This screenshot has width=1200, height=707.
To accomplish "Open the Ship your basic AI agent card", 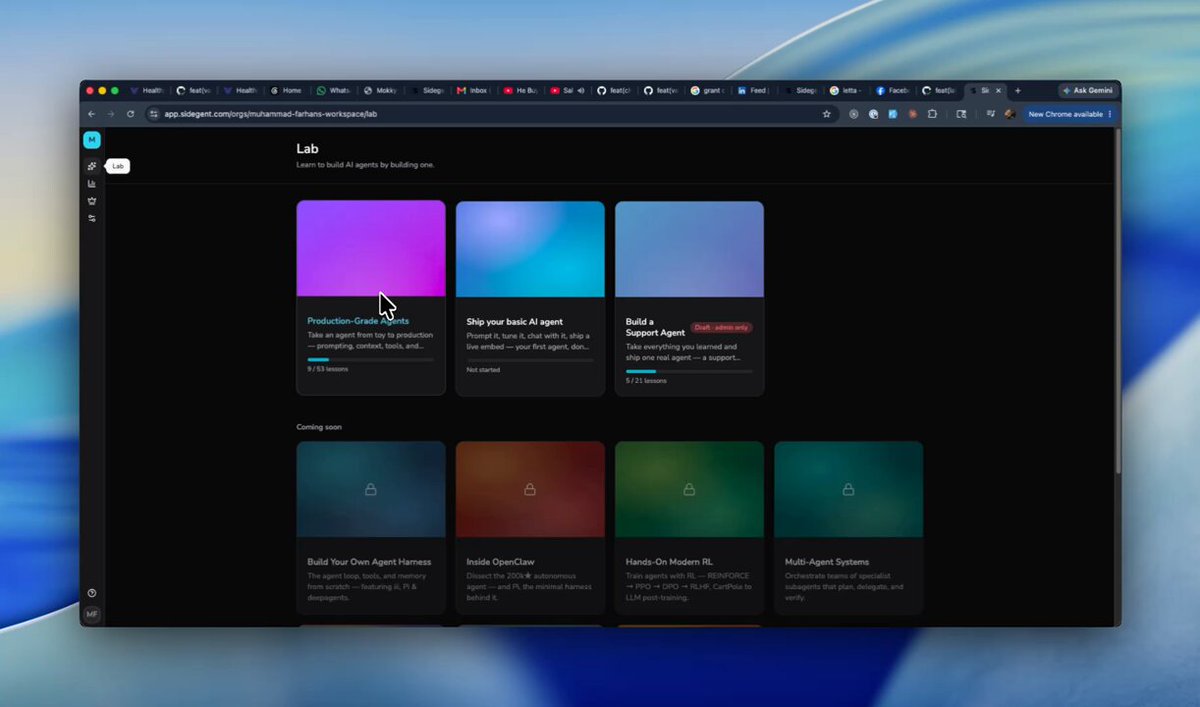I will coord(530,298).
